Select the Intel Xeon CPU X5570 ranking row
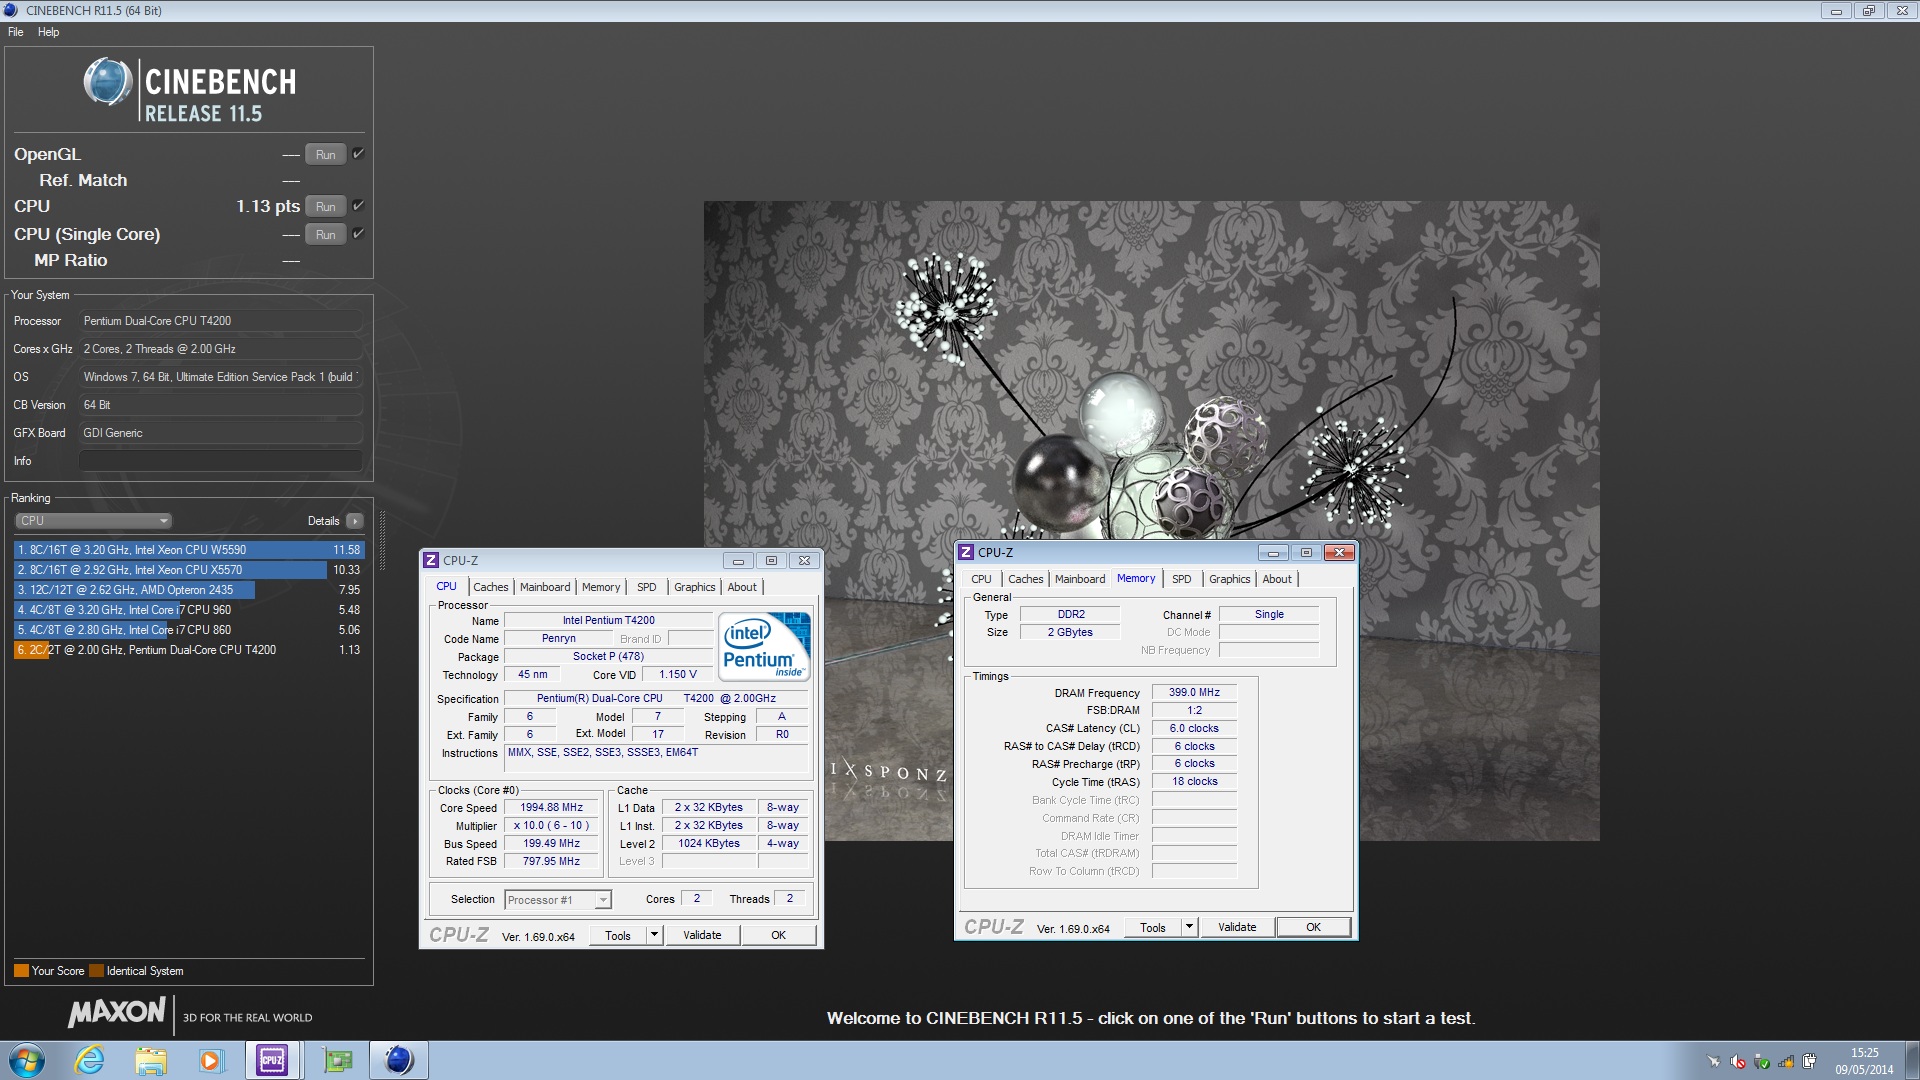The height and width of the screenshot is (1080, 1920). (188, 570)
